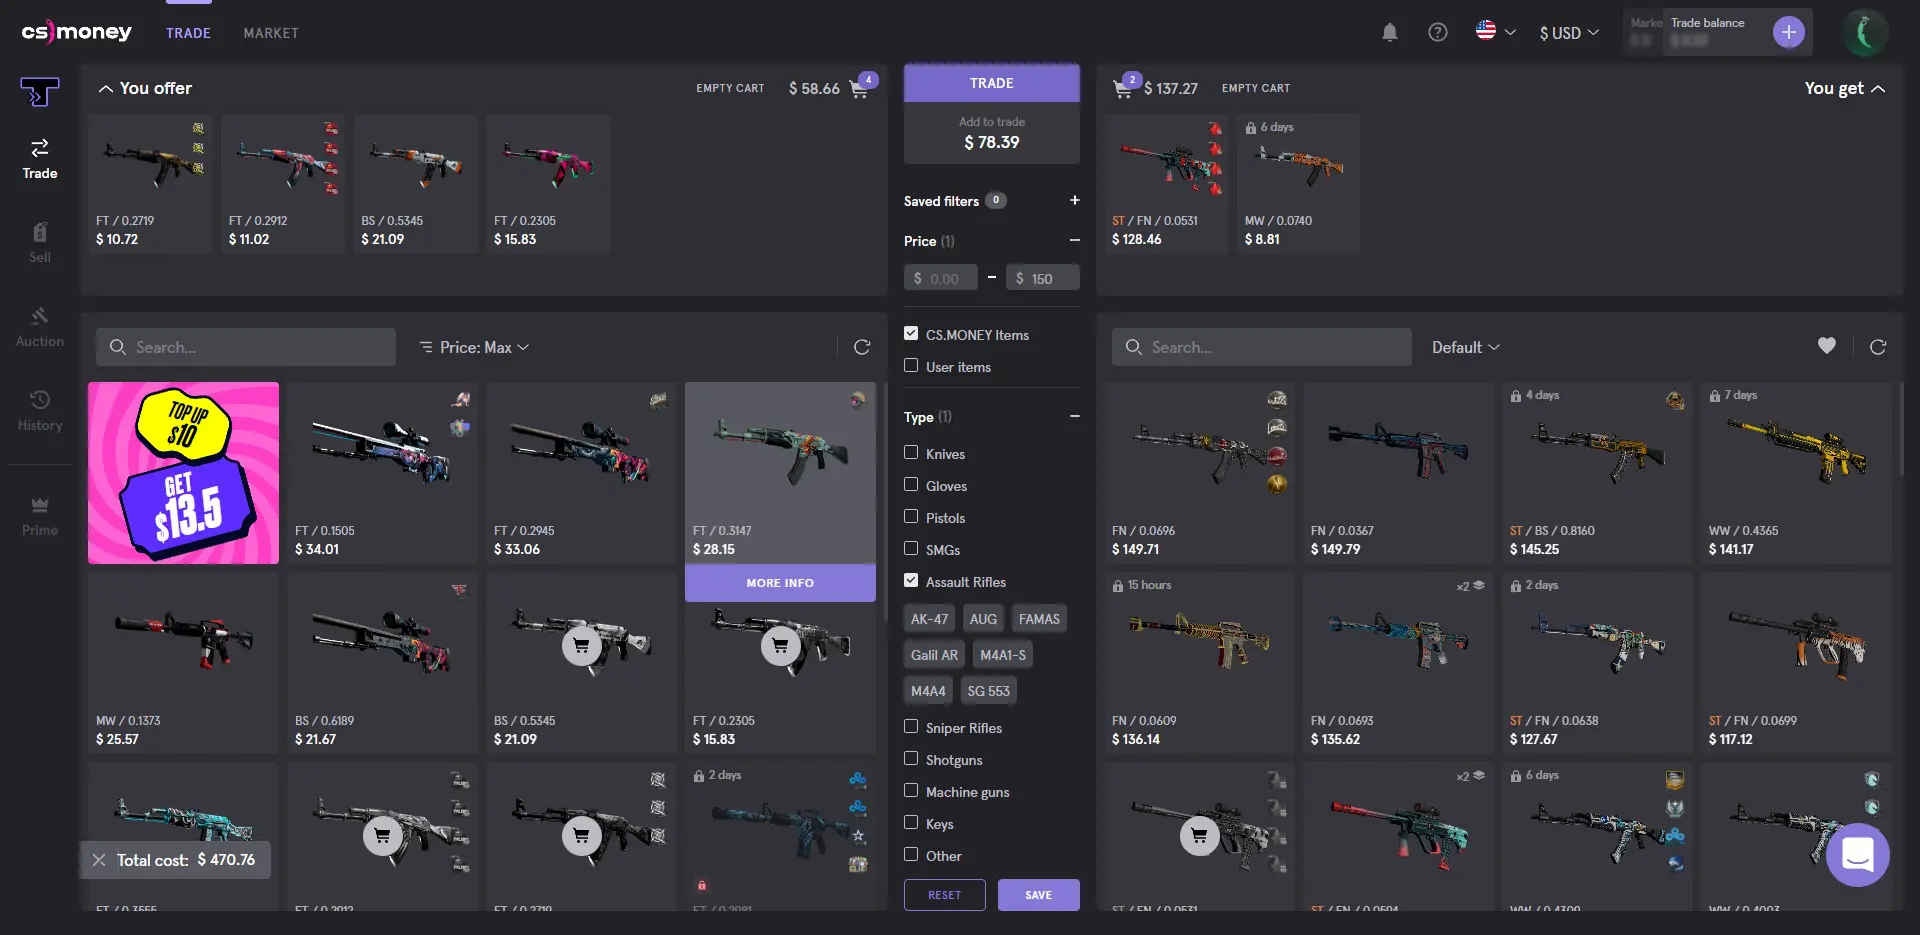
Task: Open Sell in the sidebar
Action: pyautogui.click(x=40, y=243)
